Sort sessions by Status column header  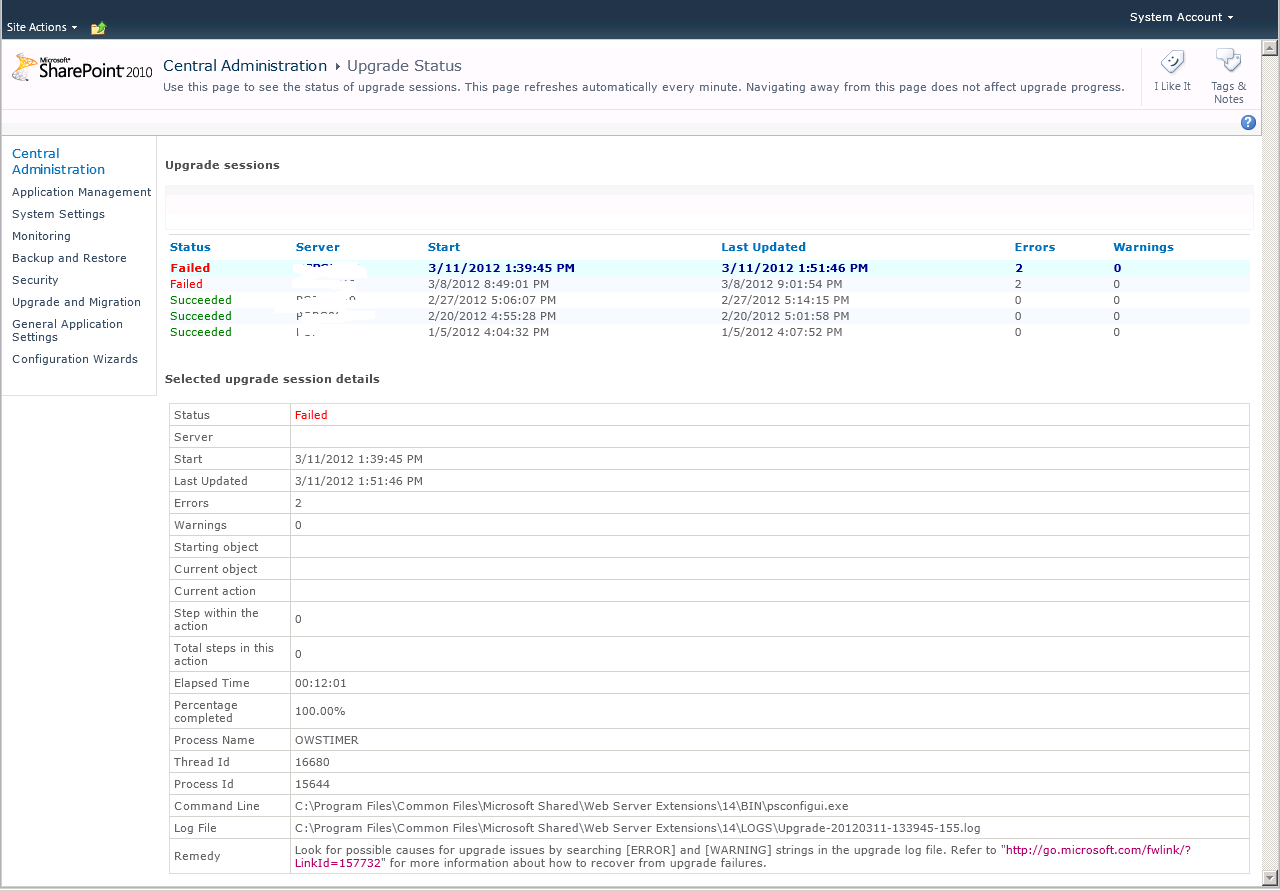tap(190, 247)
